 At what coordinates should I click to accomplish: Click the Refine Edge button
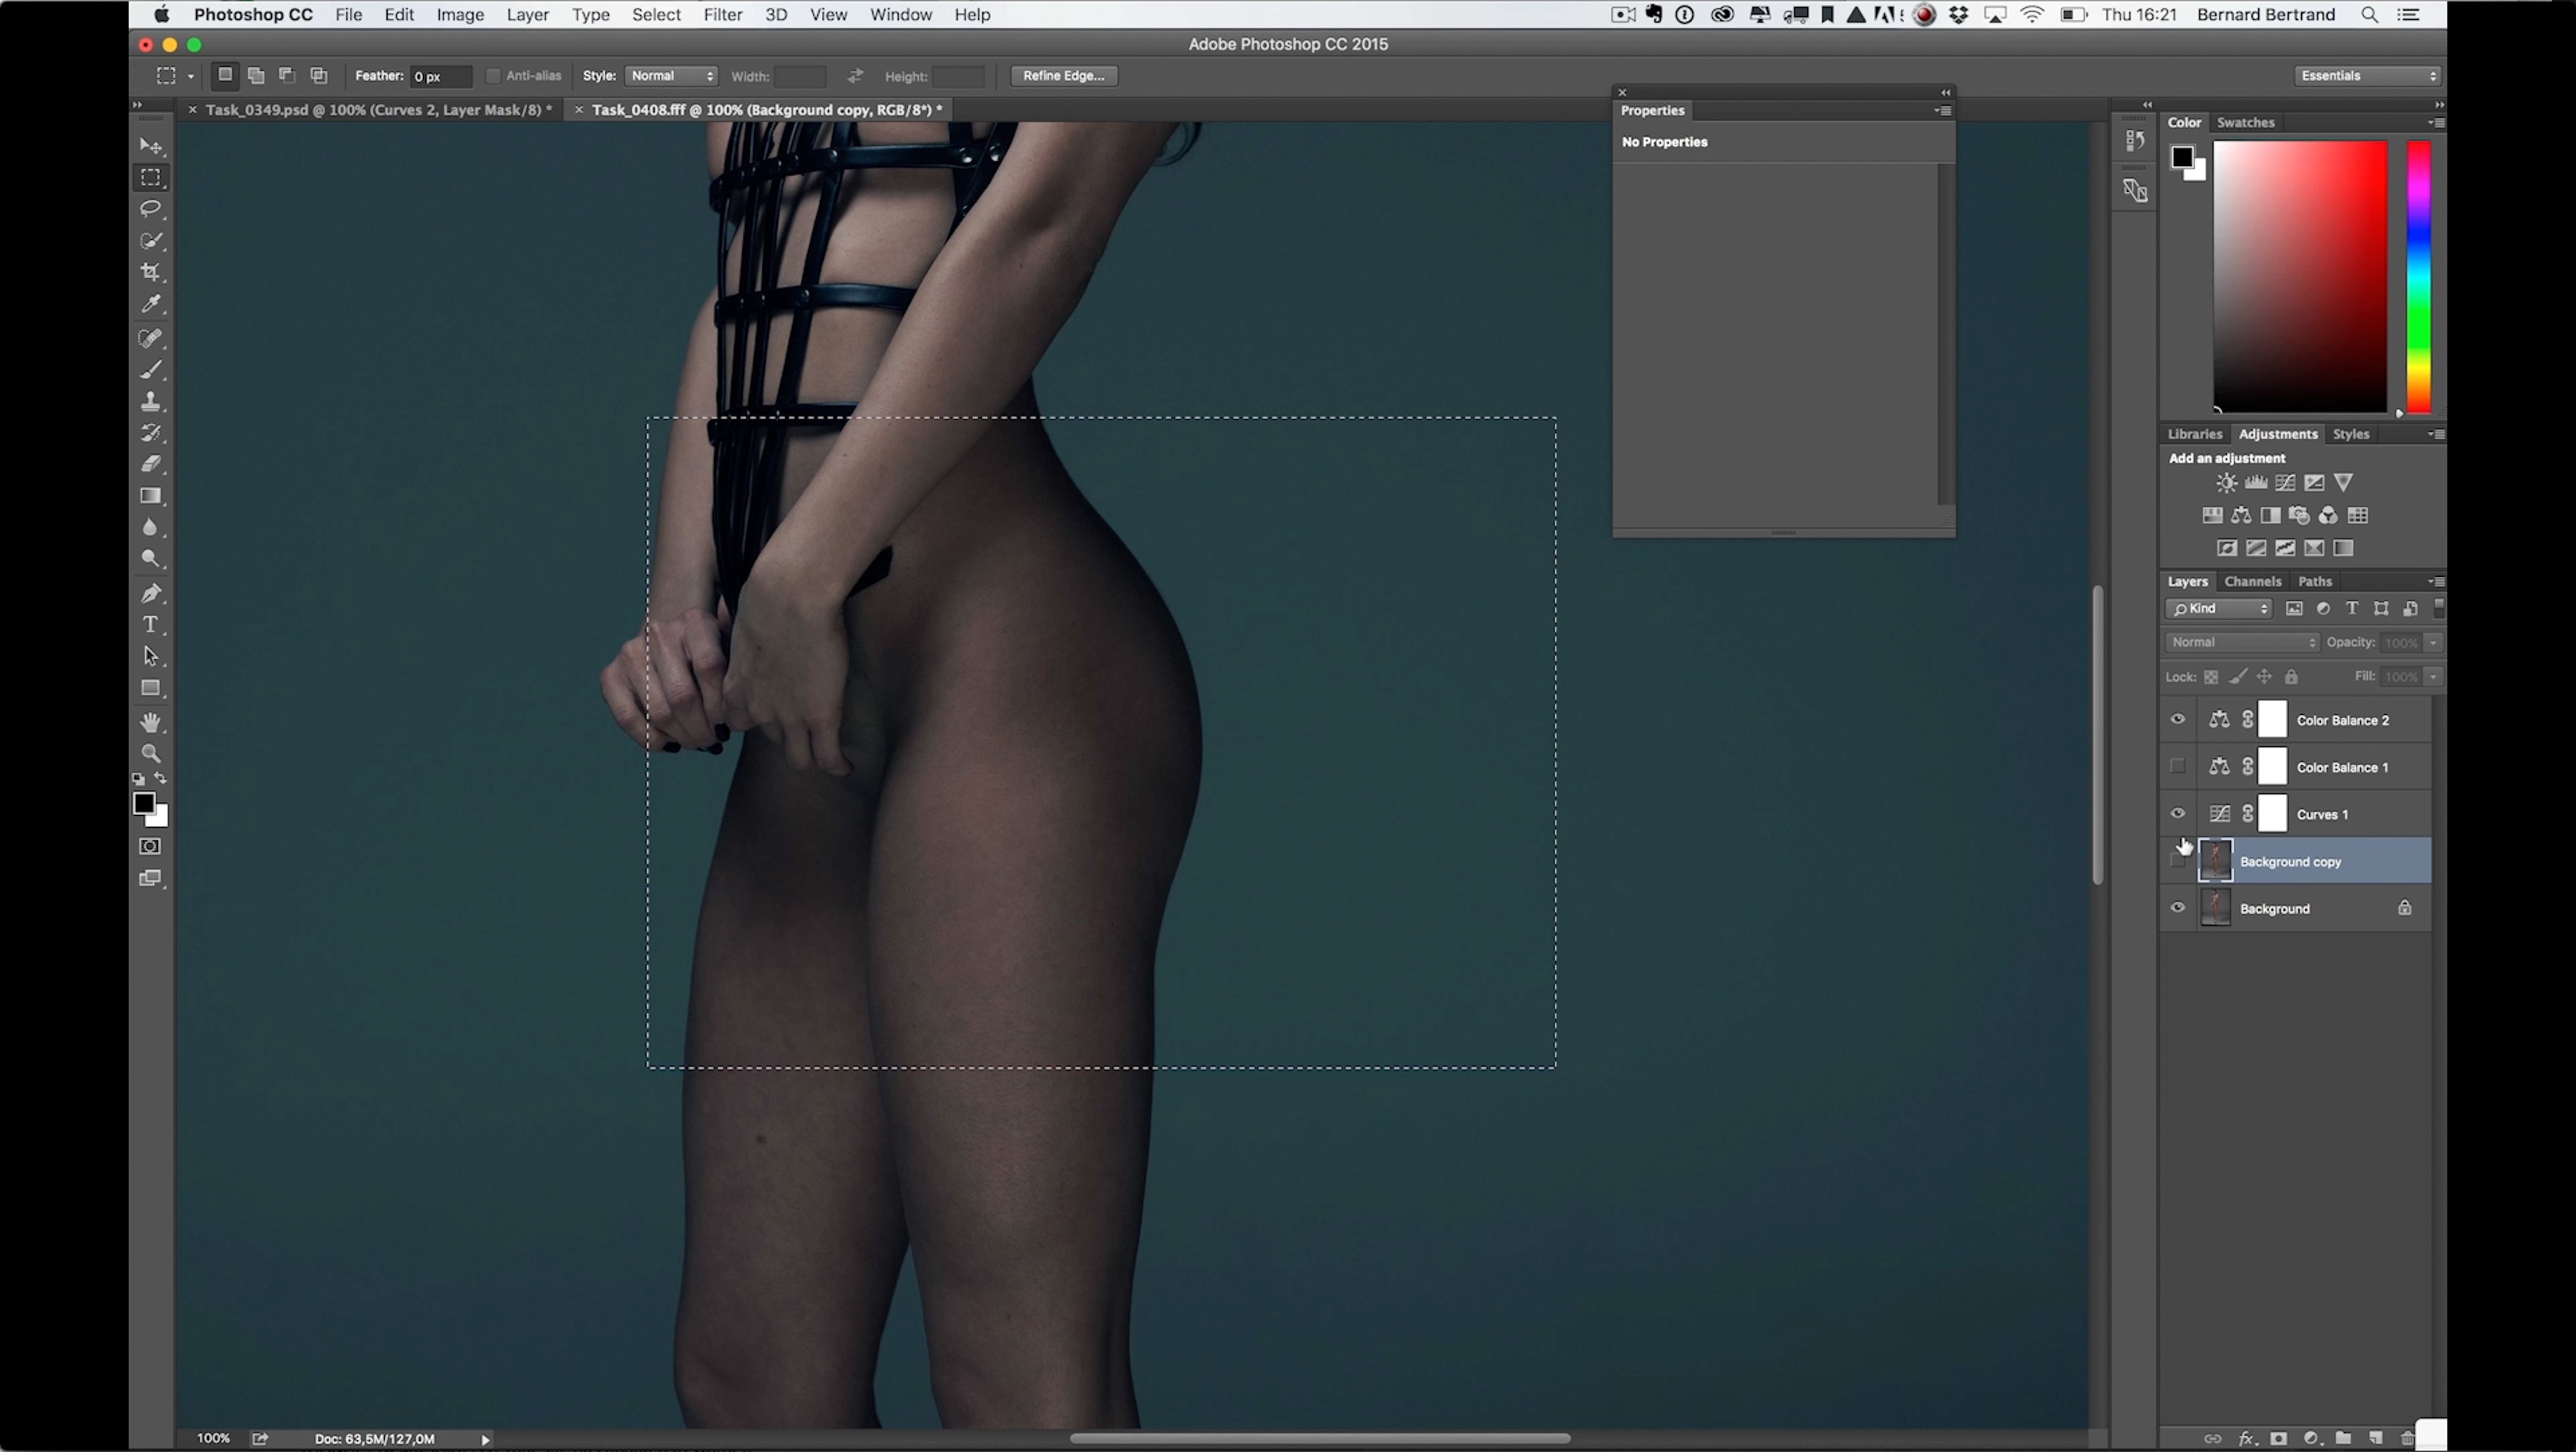tap(1063, 76)
